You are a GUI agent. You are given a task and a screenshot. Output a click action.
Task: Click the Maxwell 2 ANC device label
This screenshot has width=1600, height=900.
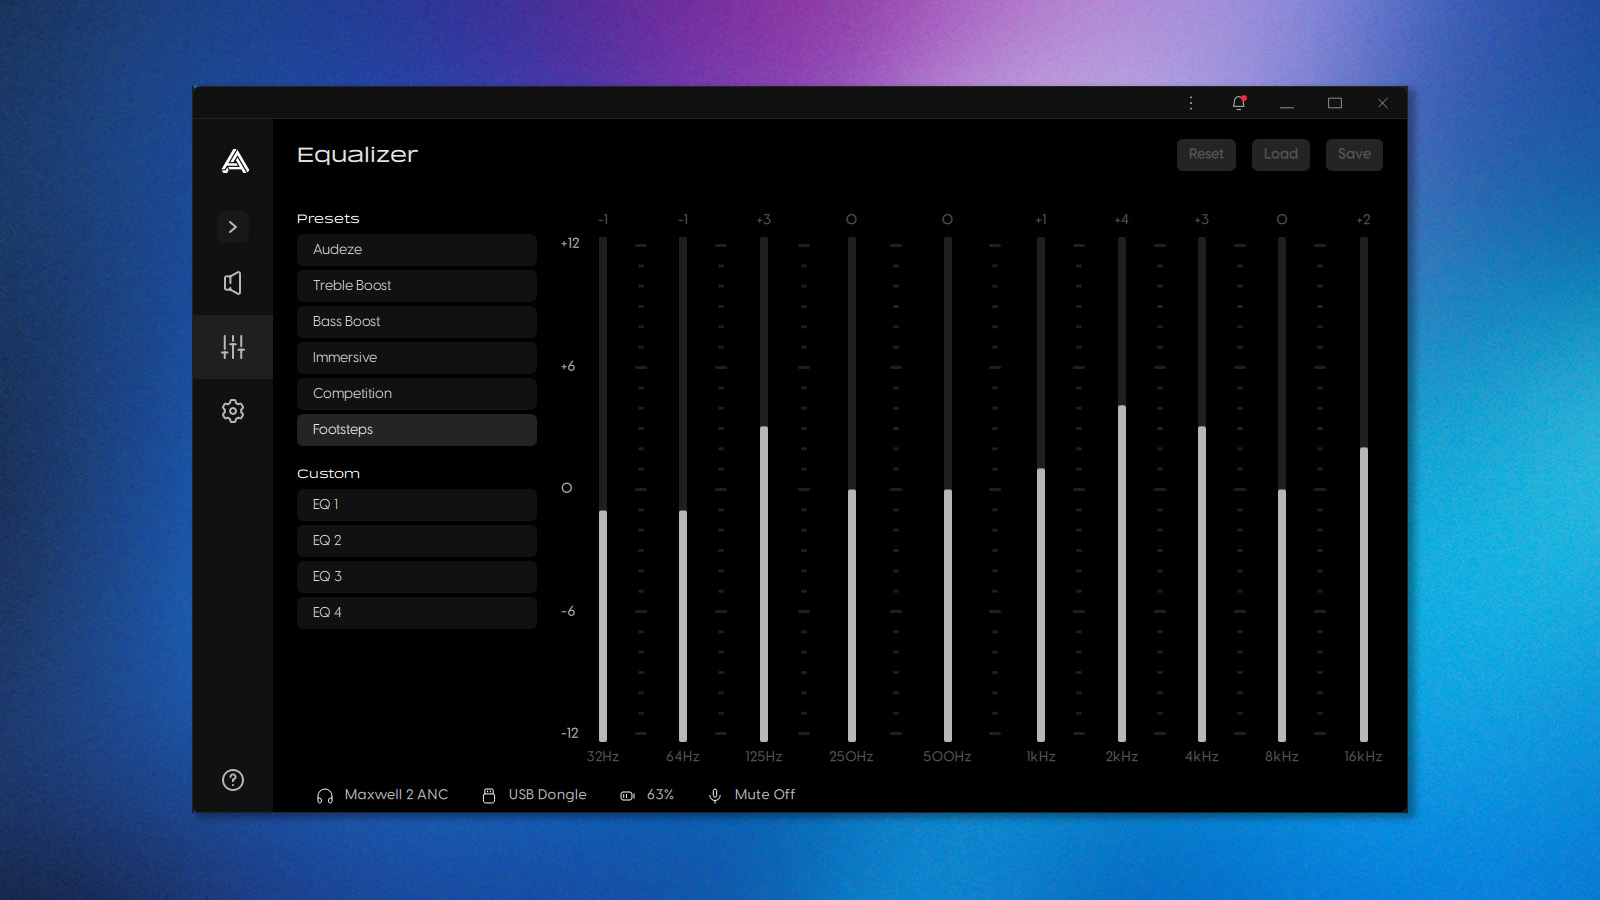click(396, 795)
